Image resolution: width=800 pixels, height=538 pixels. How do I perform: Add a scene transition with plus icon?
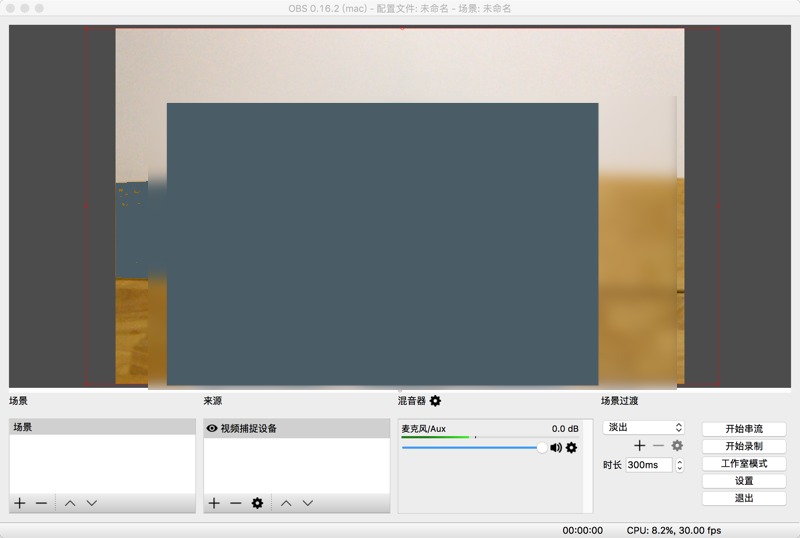(x=639, y=446)
